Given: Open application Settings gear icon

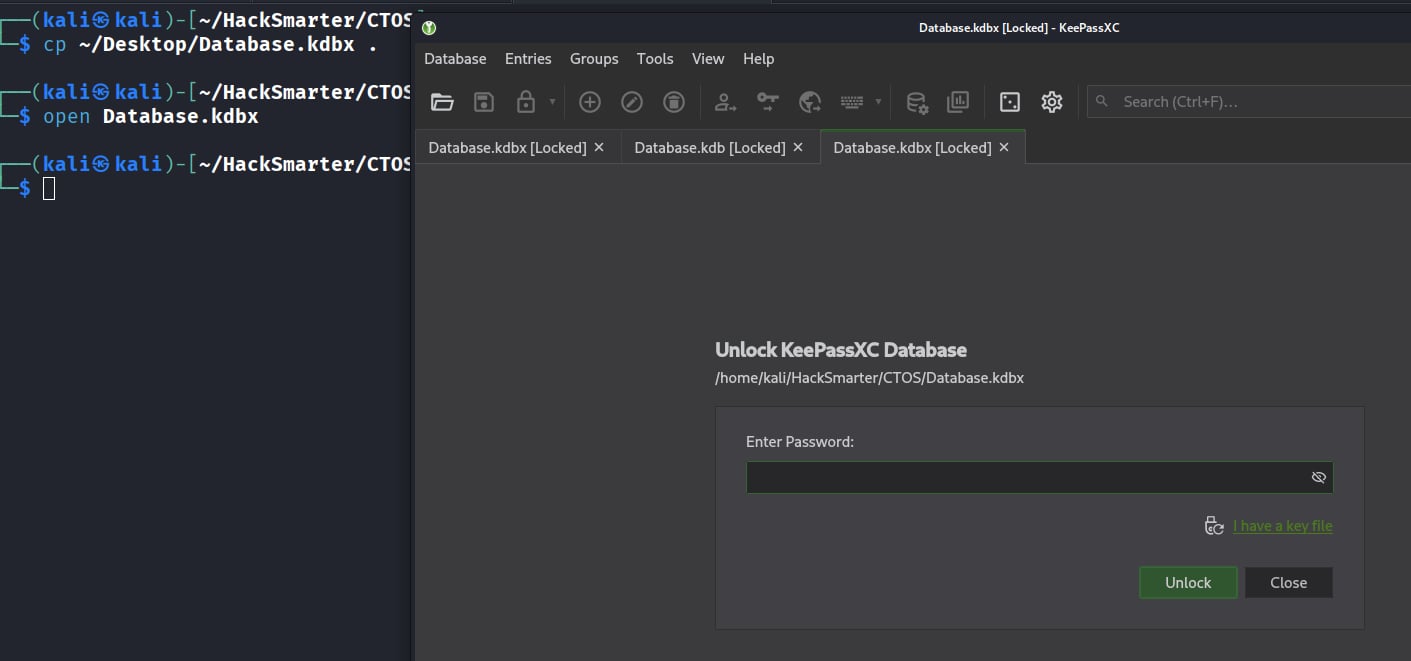Looking at the screenshot, I should pyautogui.click(x=1051, y=102).
